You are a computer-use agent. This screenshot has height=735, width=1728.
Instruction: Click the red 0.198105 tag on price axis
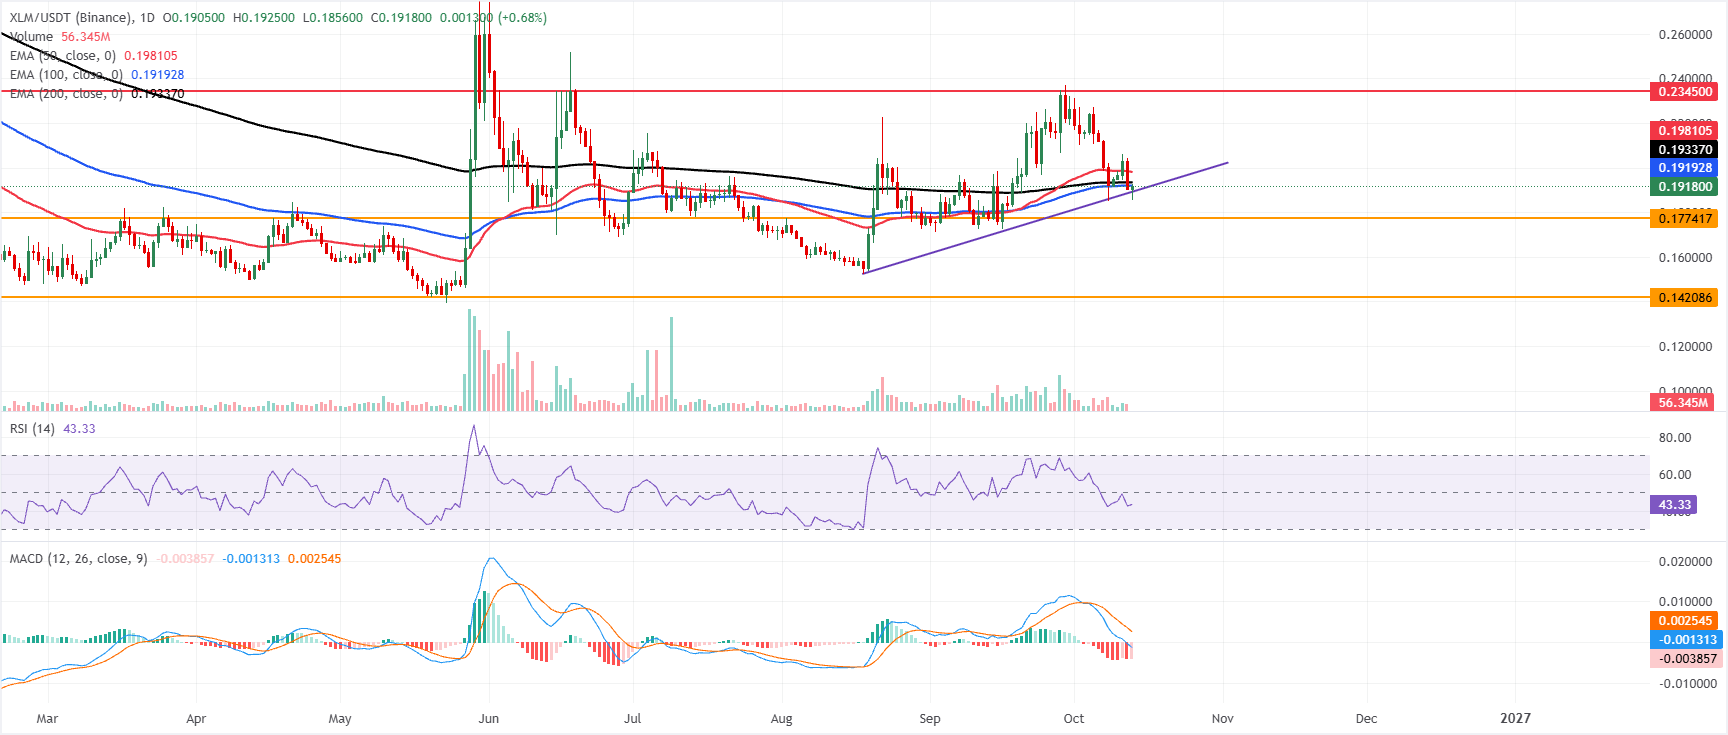pos(1684,131)
